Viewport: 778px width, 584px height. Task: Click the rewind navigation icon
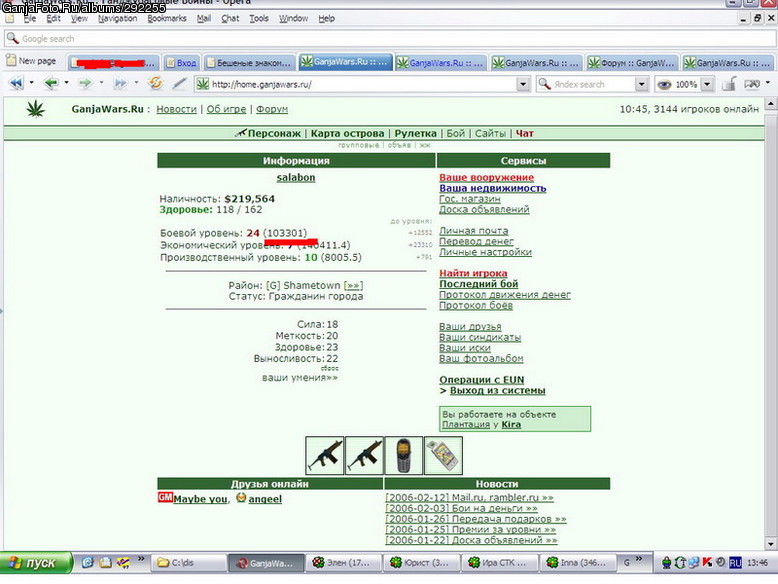[16, 83]
